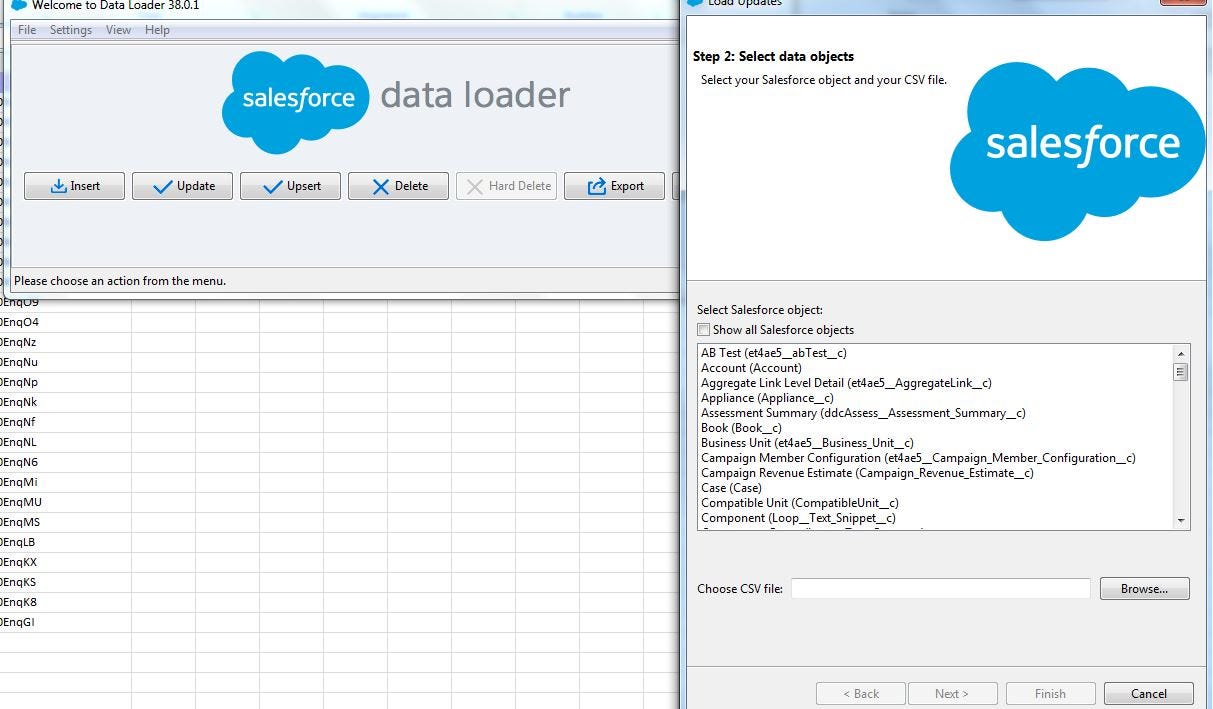Viewport: 1213px width, 709px height.
Task: Click the Next > button
Action: click(952, 694)
